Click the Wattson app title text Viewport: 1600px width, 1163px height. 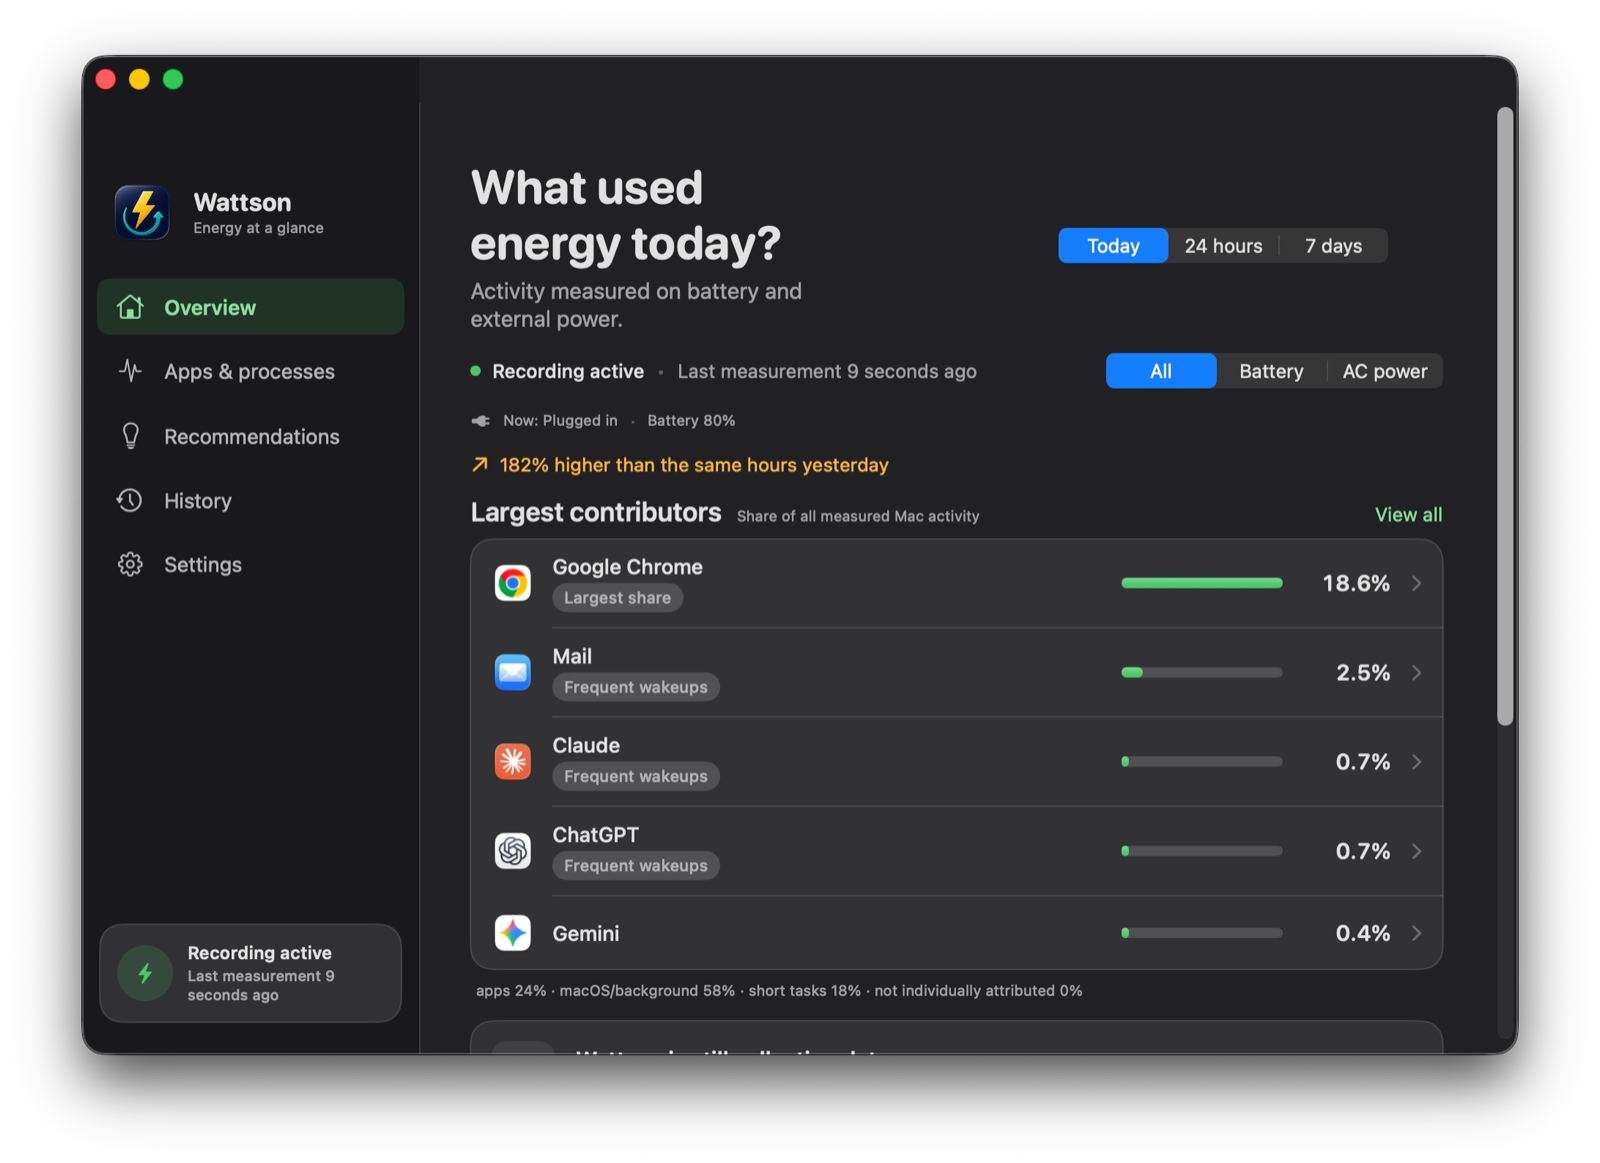[242, 202]
